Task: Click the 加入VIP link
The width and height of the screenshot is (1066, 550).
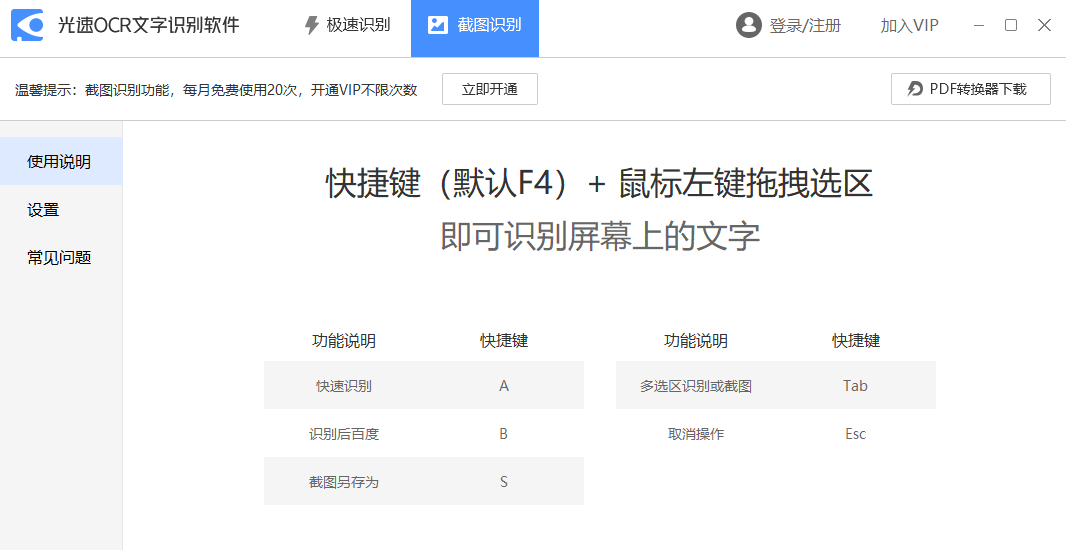Action: tap(910, 26)
